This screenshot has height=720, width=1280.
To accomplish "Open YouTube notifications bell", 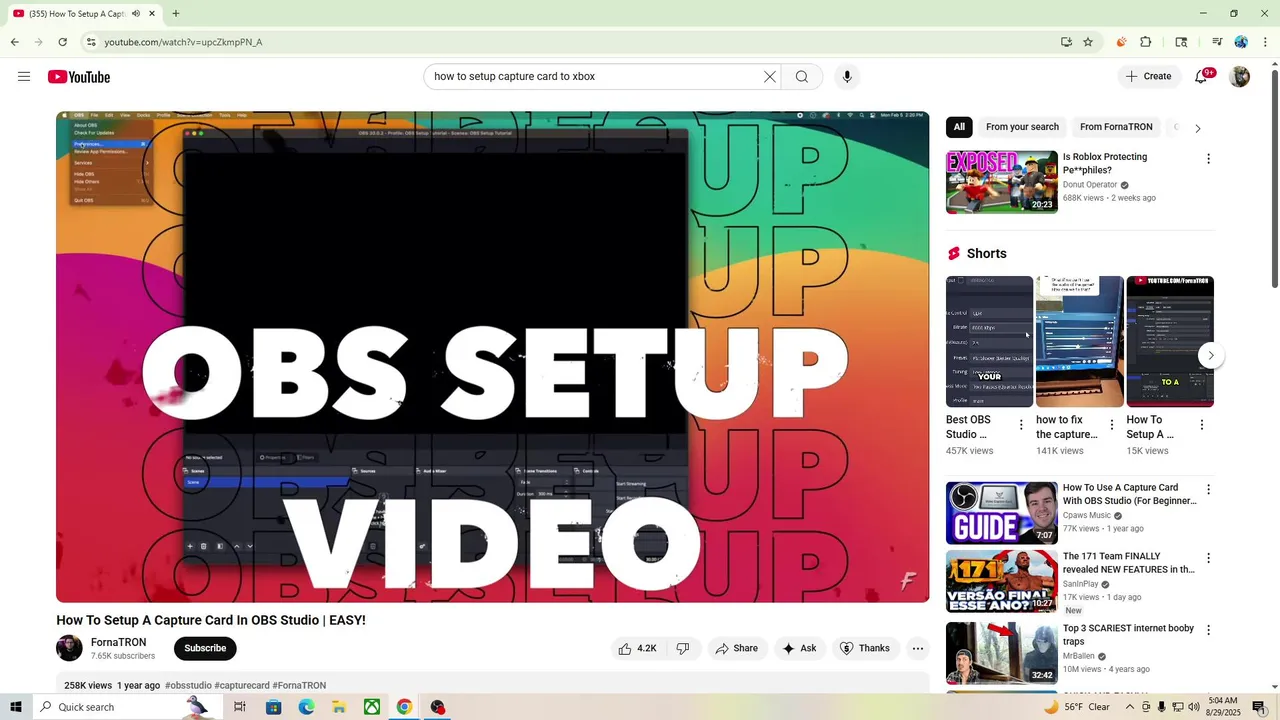I will 1202,77.
